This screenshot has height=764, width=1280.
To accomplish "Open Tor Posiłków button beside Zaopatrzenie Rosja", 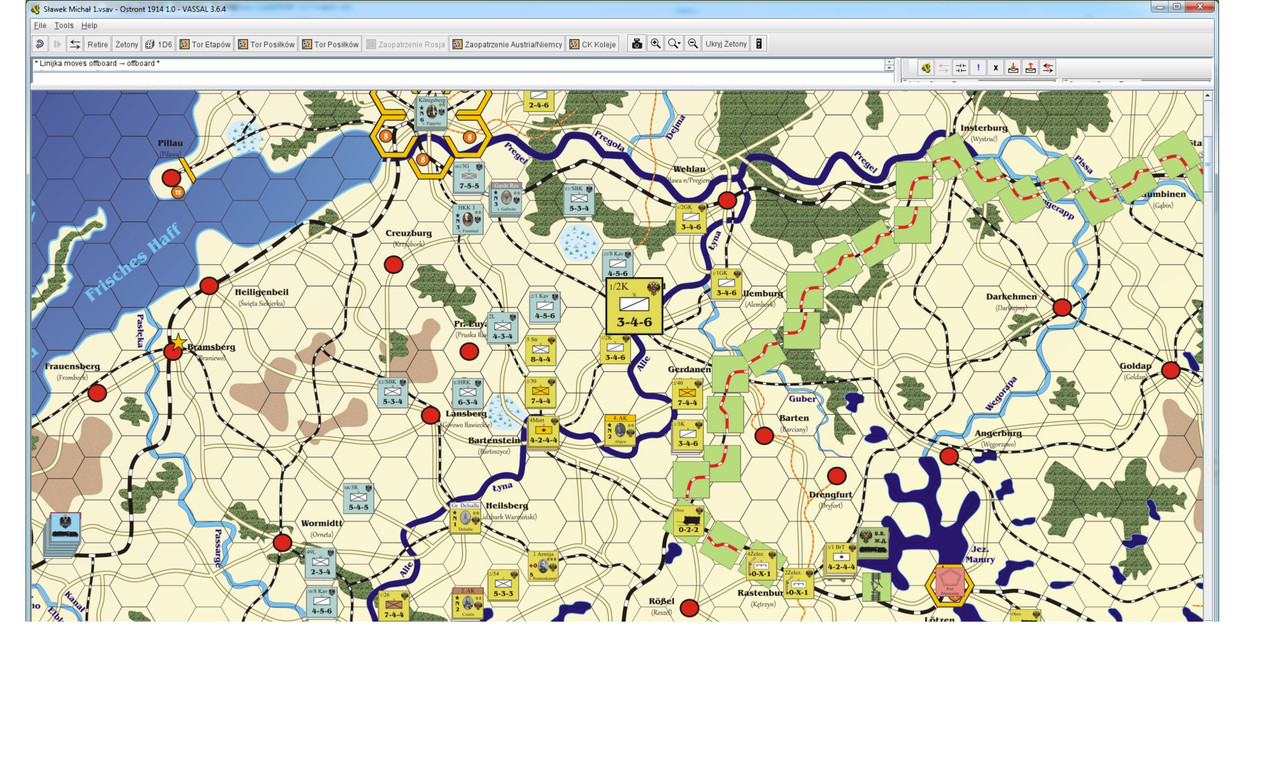I will (330, 44).
